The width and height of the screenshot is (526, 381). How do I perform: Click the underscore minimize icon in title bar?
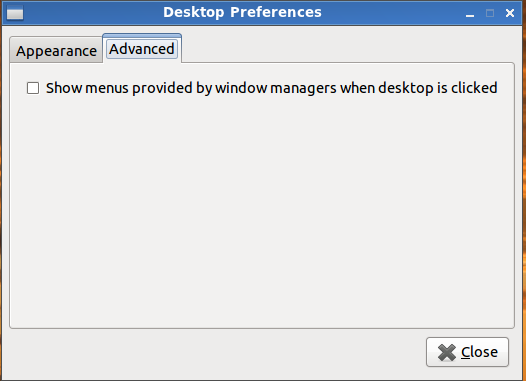click(470, 13)
